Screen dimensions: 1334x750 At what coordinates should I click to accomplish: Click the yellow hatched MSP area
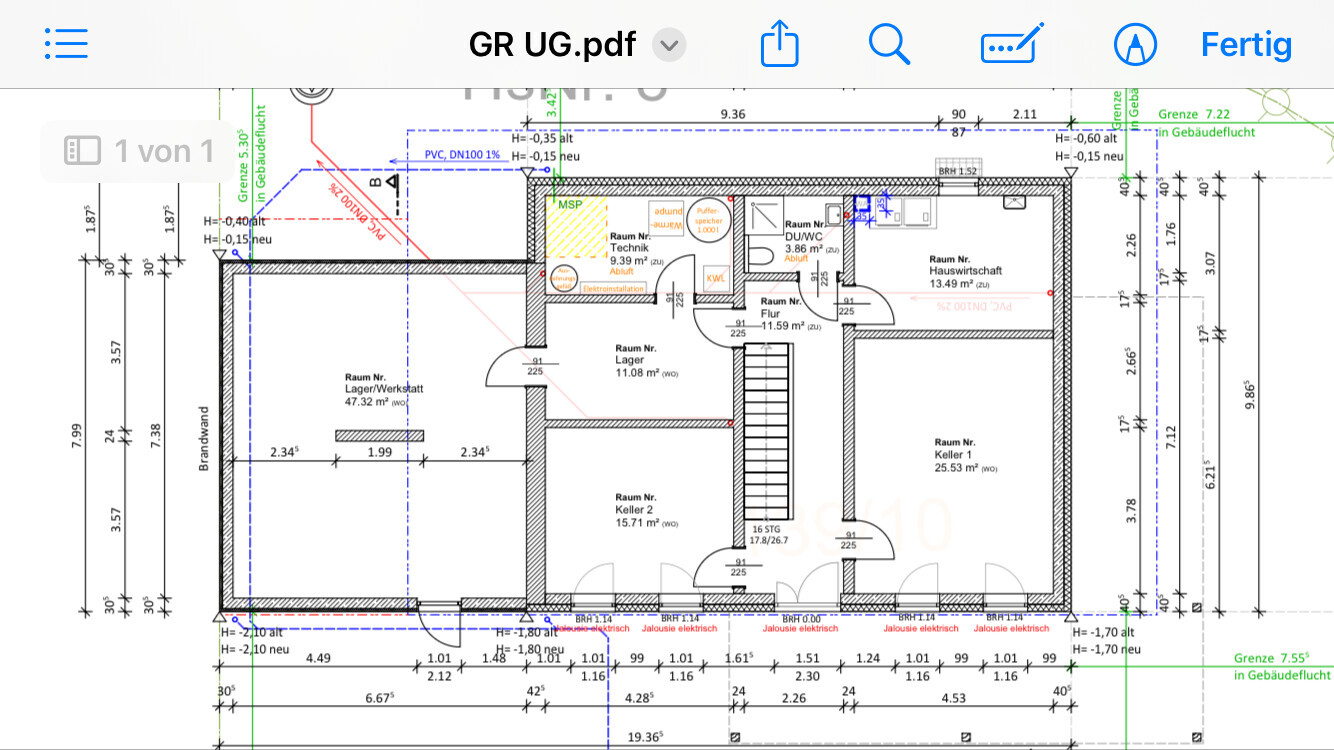576,228
